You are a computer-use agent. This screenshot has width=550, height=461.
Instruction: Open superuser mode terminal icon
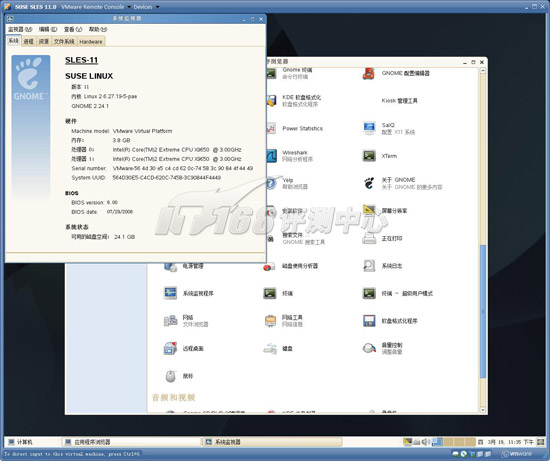tap(369, 293)
